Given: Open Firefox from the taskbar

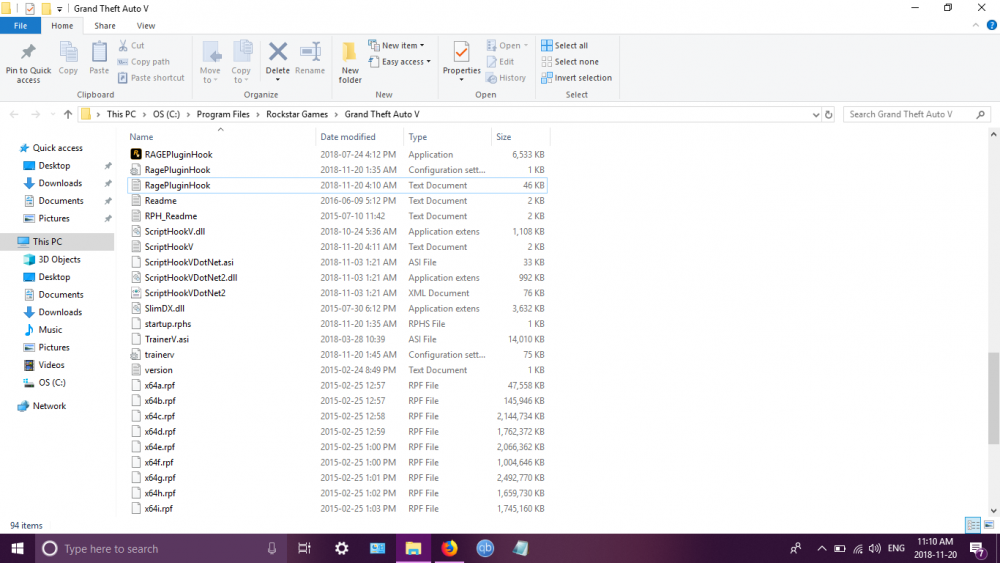Looking at the screenshot, I should click(450, 548).
